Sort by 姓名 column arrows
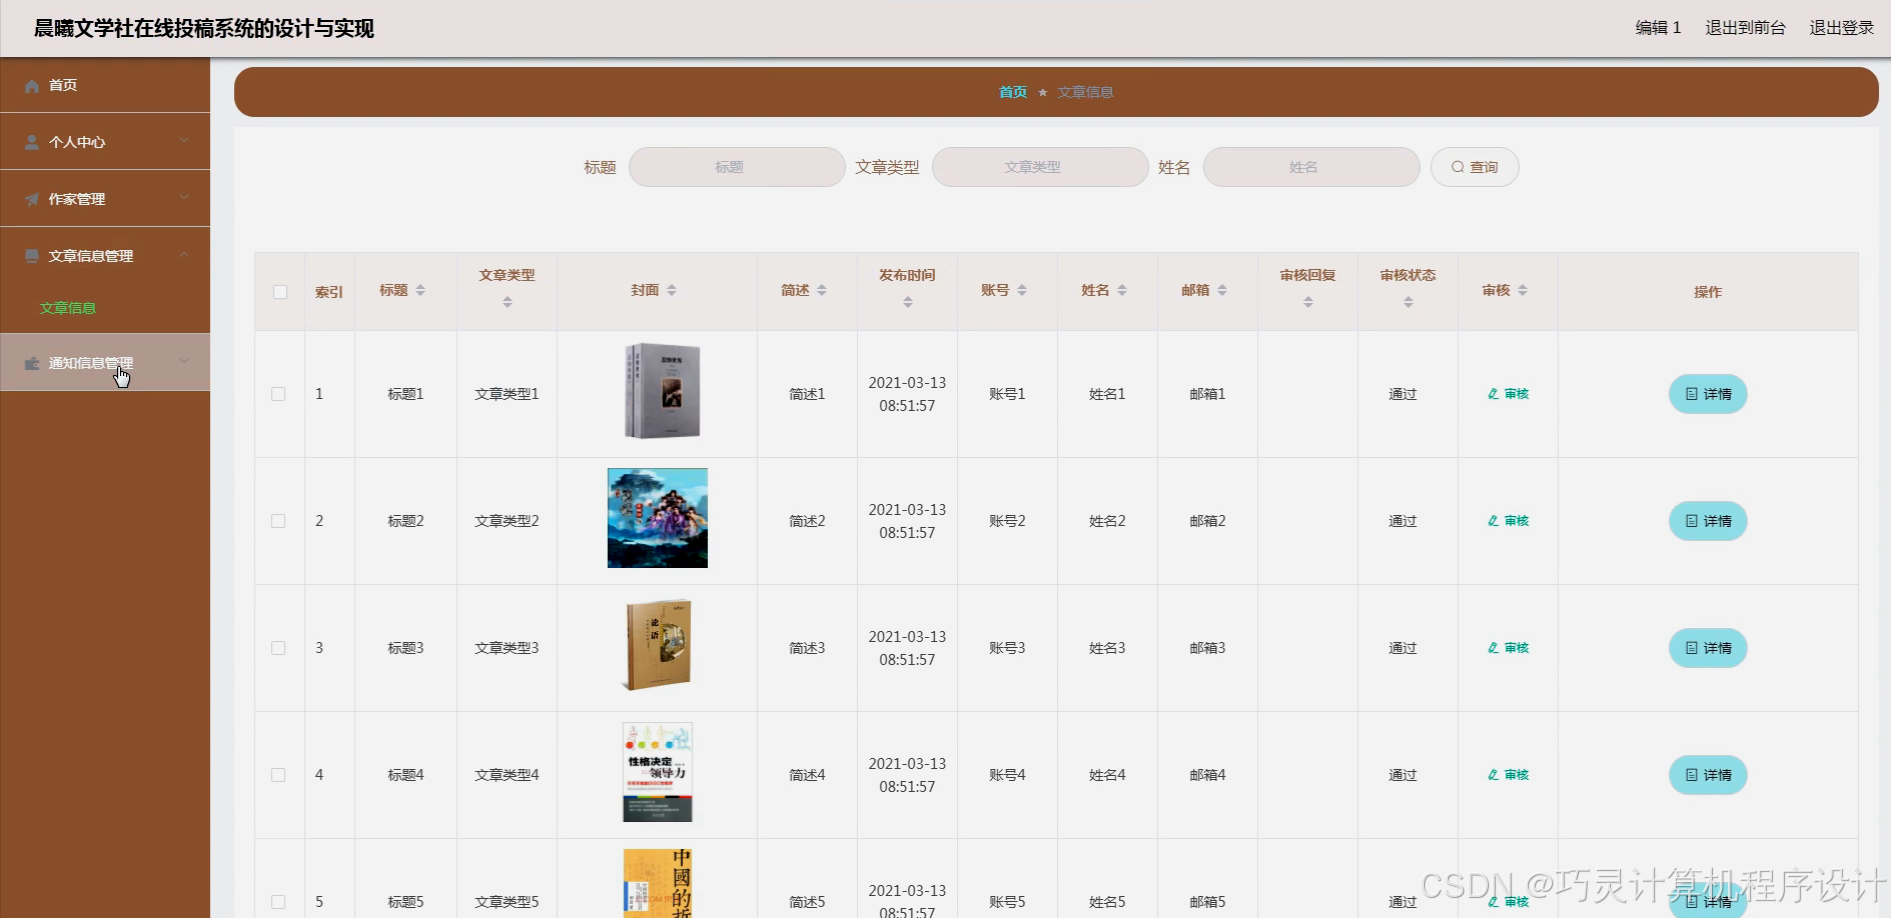Screen dimensions: 1891x918 point(1122,290)
